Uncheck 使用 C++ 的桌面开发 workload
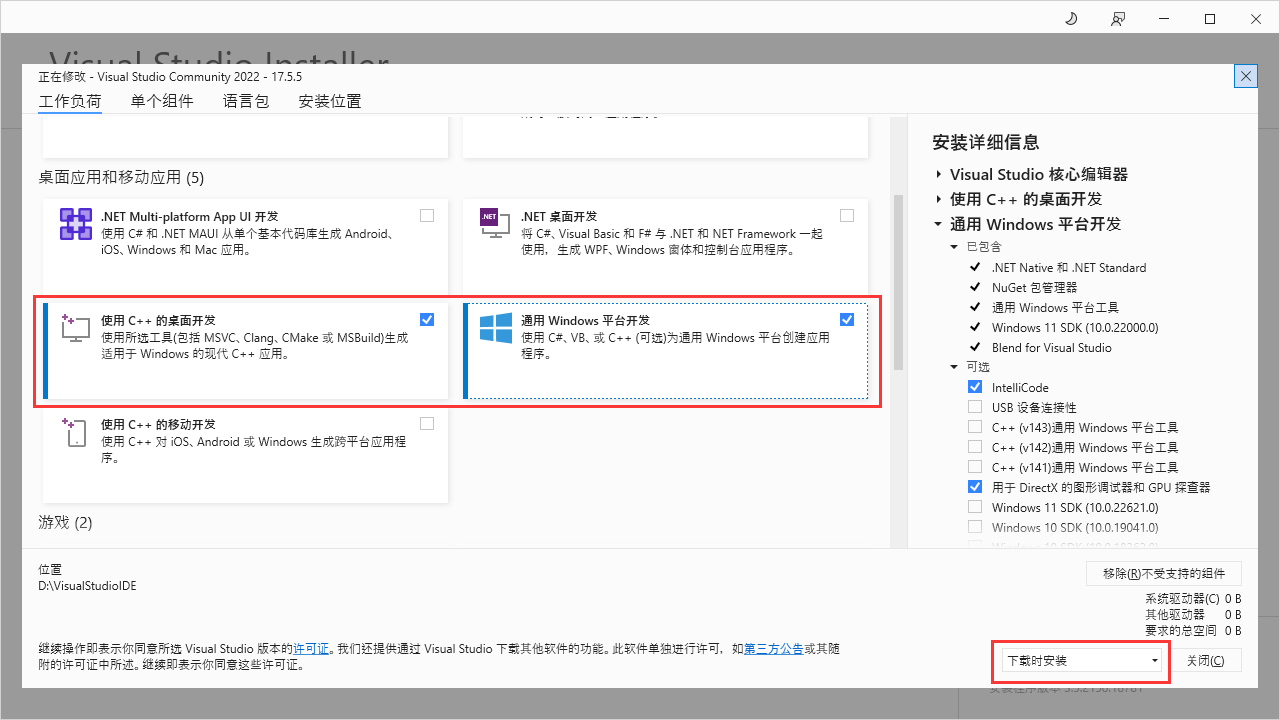The width and height of the screenshot is (1280, 720). 427,319
